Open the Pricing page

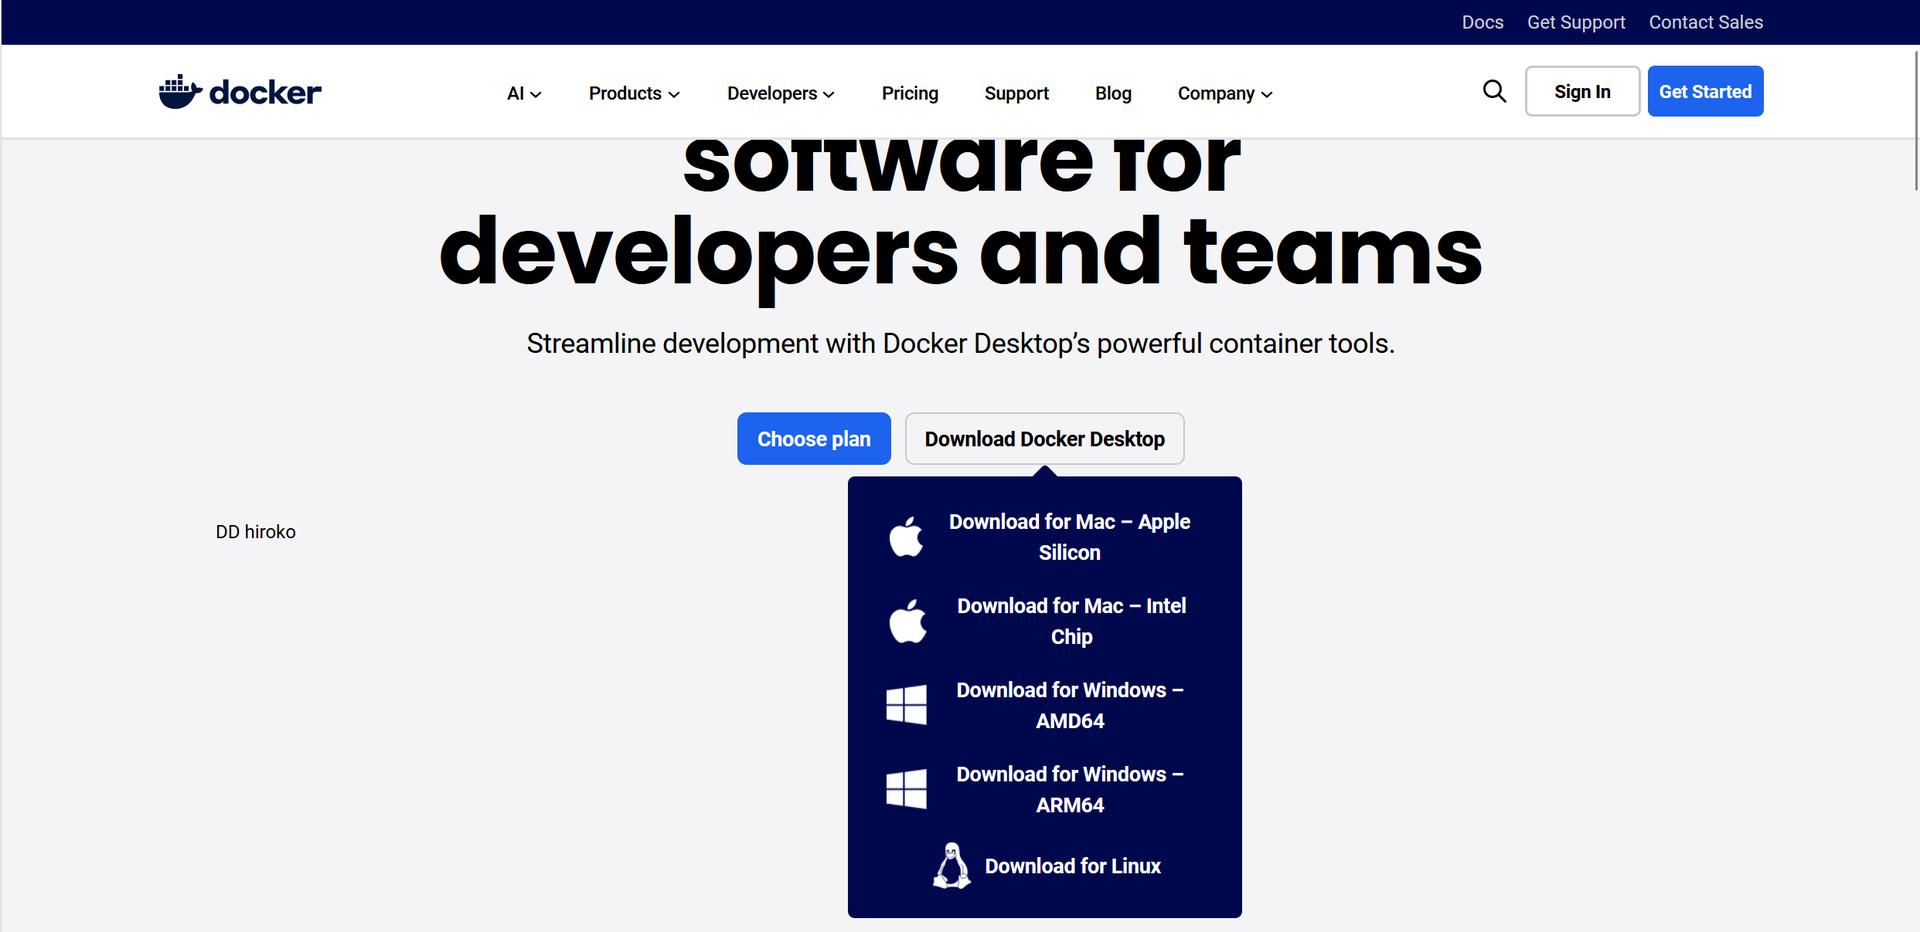tap(910, 93)
